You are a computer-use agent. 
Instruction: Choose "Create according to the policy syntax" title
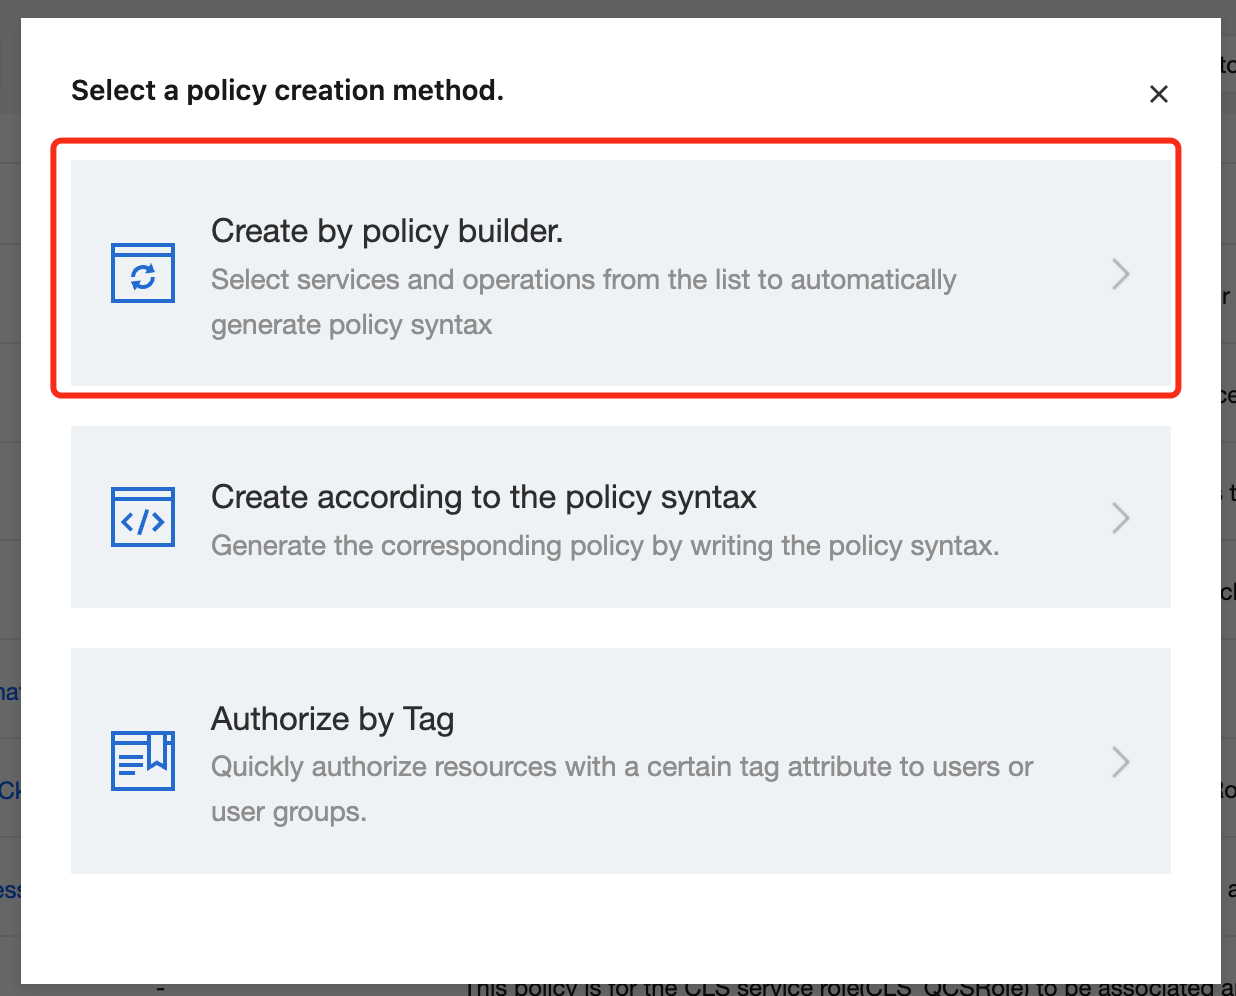pyautogui.click(x=484, y=497)
